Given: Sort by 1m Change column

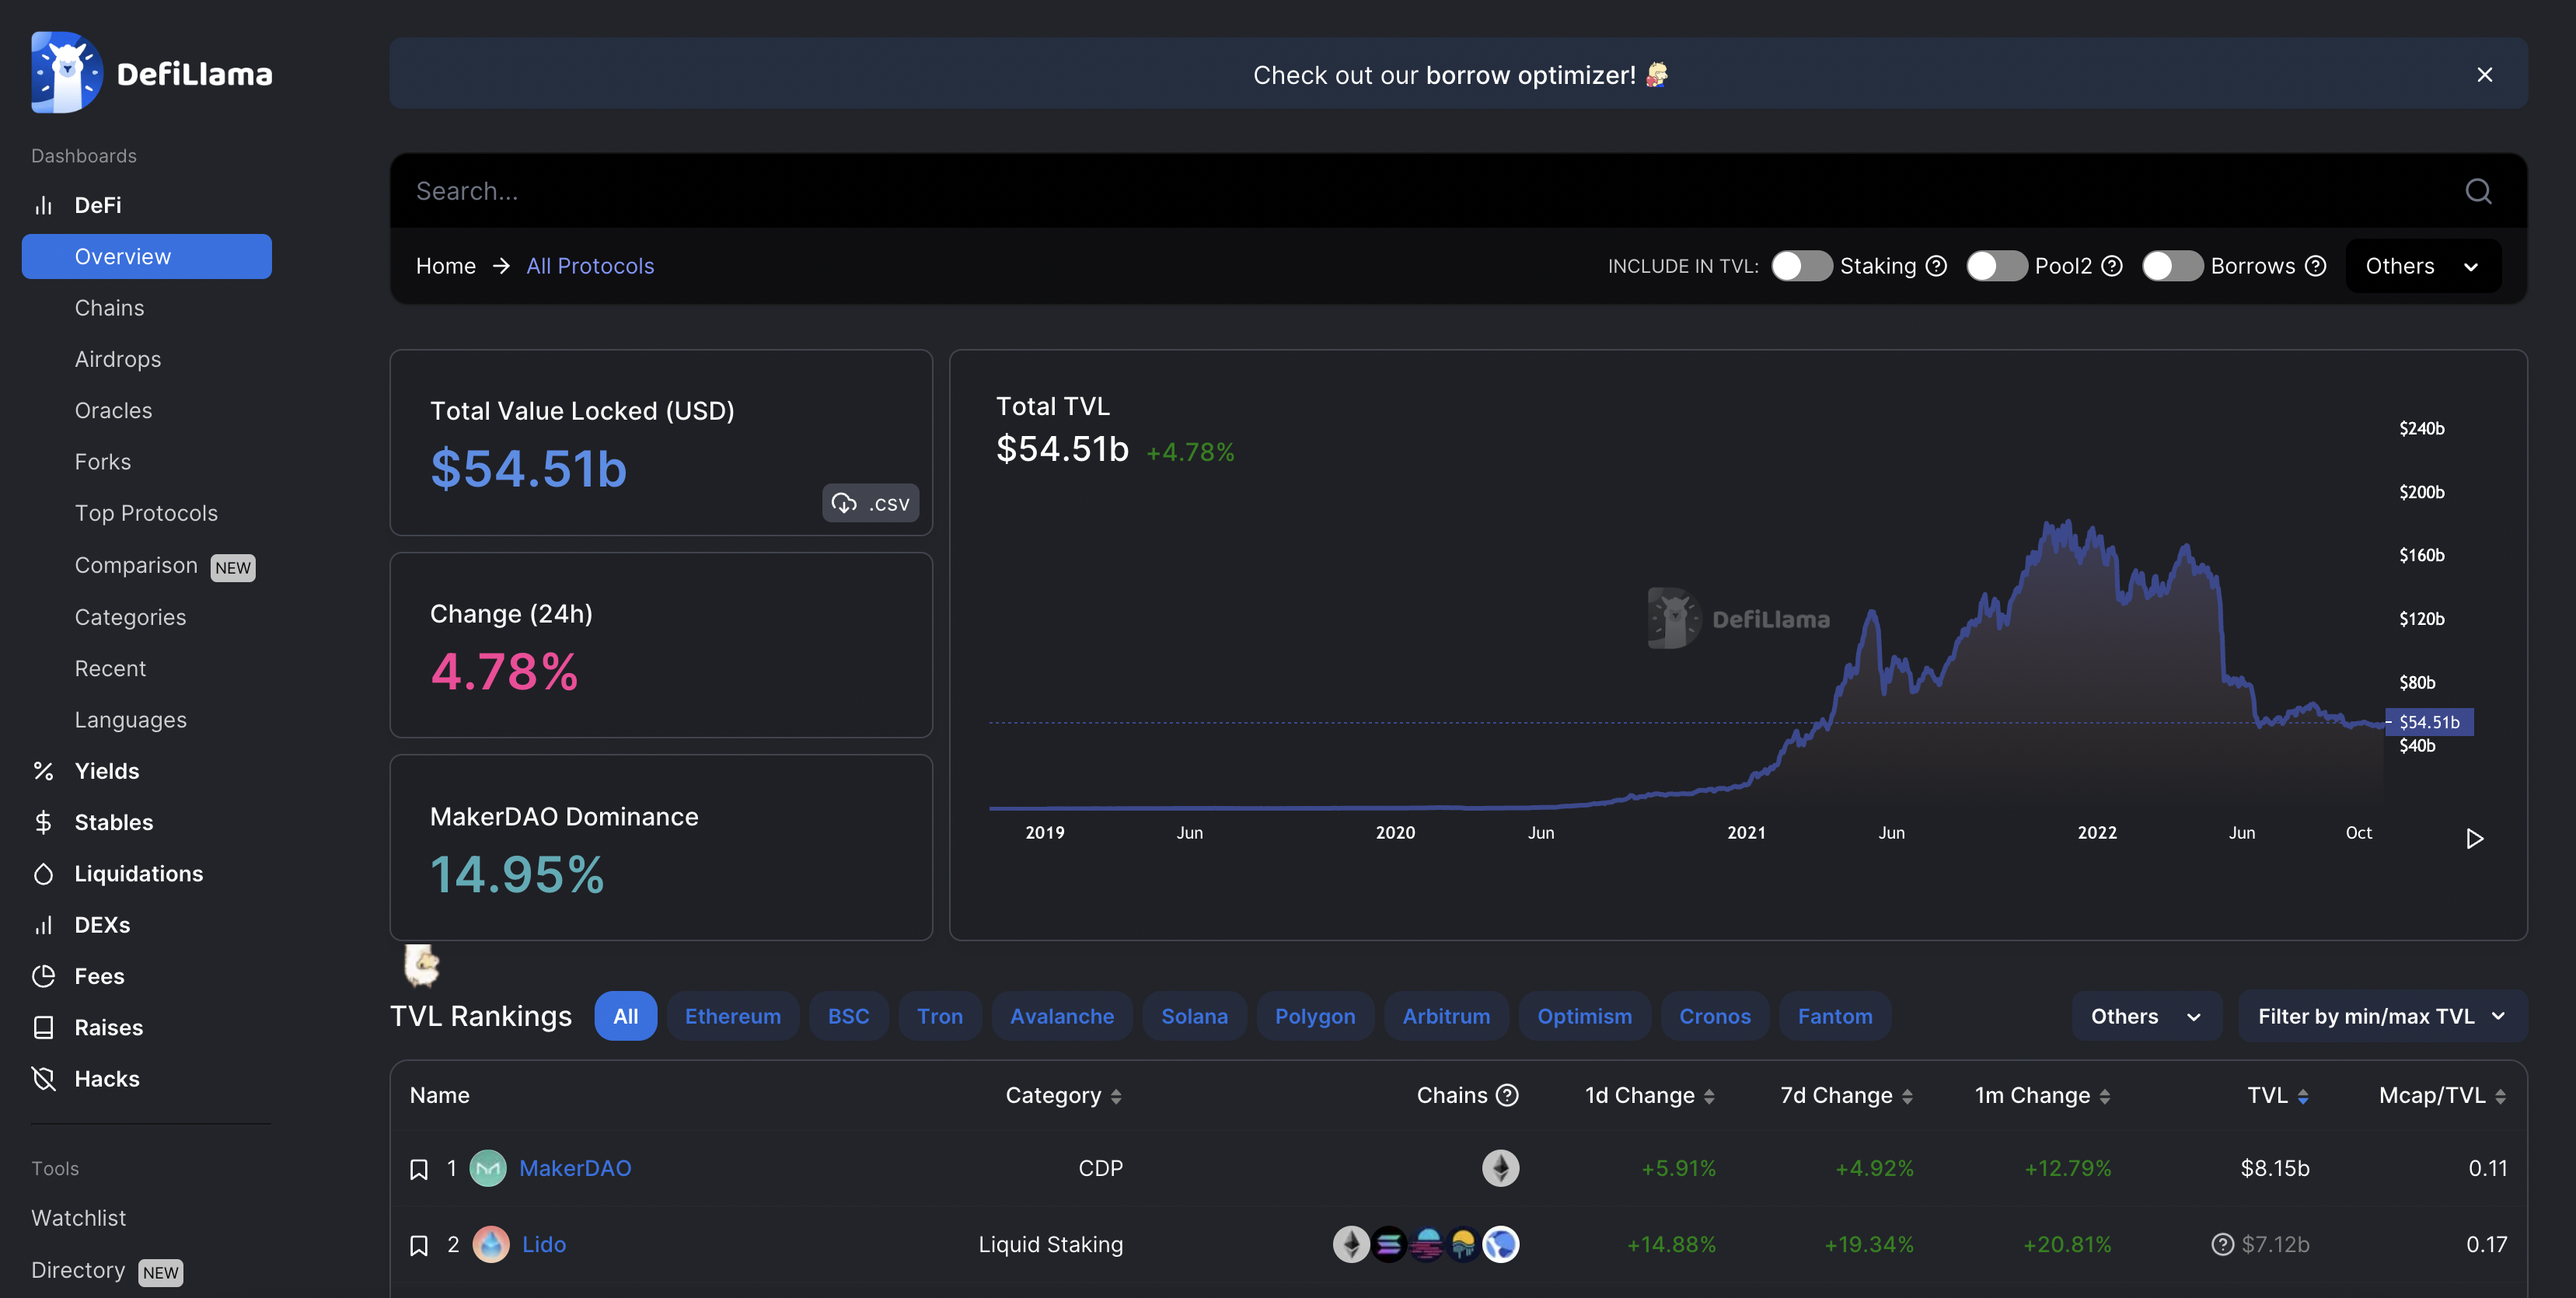Looking at the screenshot, I should click(2104, 1096).
